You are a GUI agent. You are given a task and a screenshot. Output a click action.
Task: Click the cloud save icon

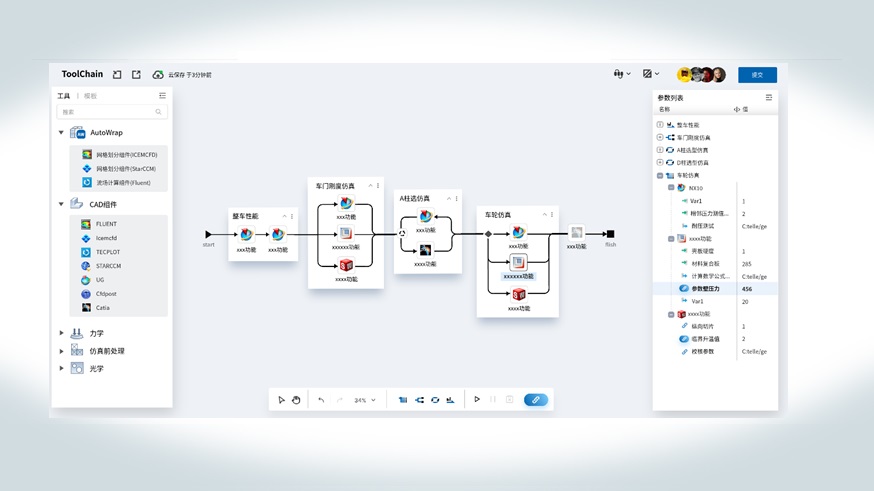point(158,75)
